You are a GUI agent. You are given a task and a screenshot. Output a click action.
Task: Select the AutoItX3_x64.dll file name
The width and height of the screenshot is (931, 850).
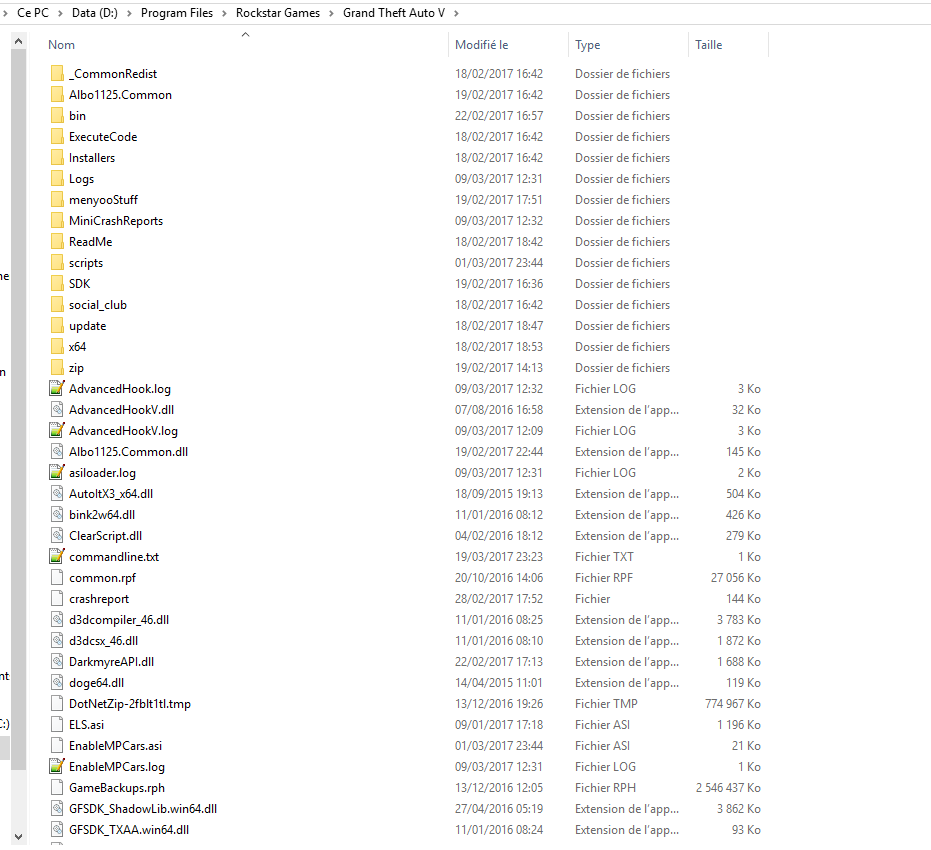coord(110,494)
